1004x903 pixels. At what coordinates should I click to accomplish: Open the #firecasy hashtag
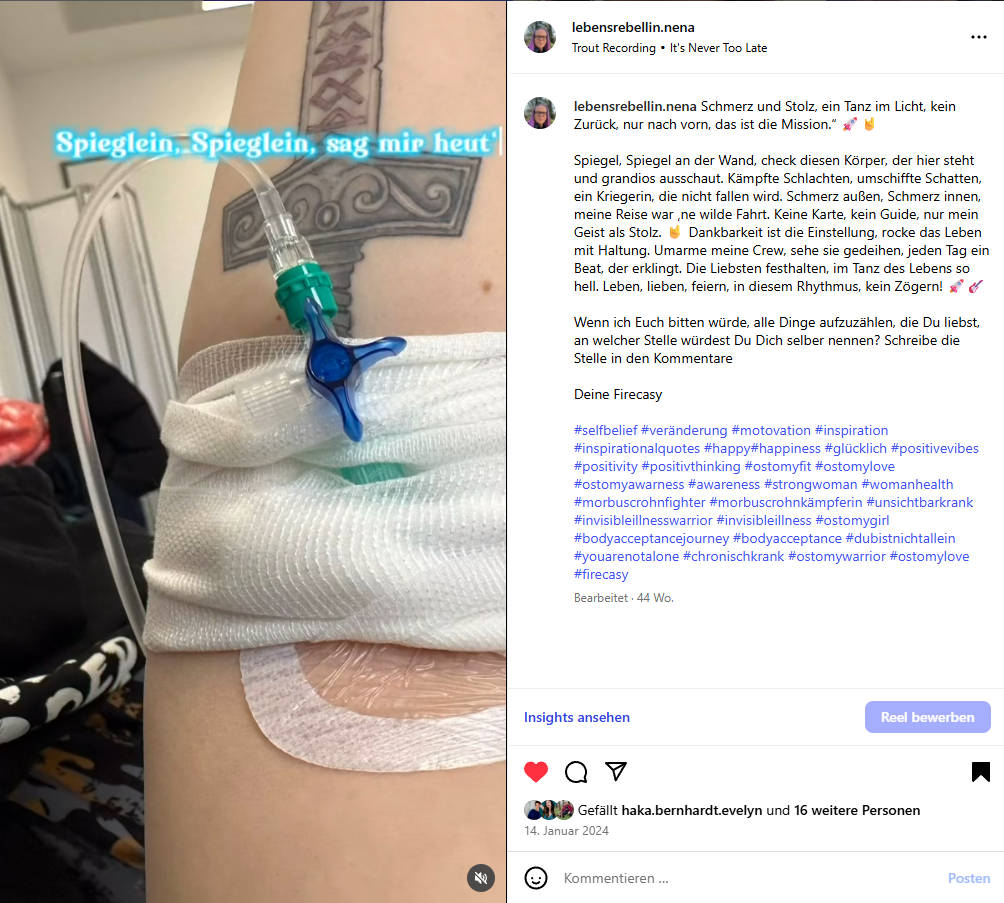pyautogui.click(x=601, y=574)
